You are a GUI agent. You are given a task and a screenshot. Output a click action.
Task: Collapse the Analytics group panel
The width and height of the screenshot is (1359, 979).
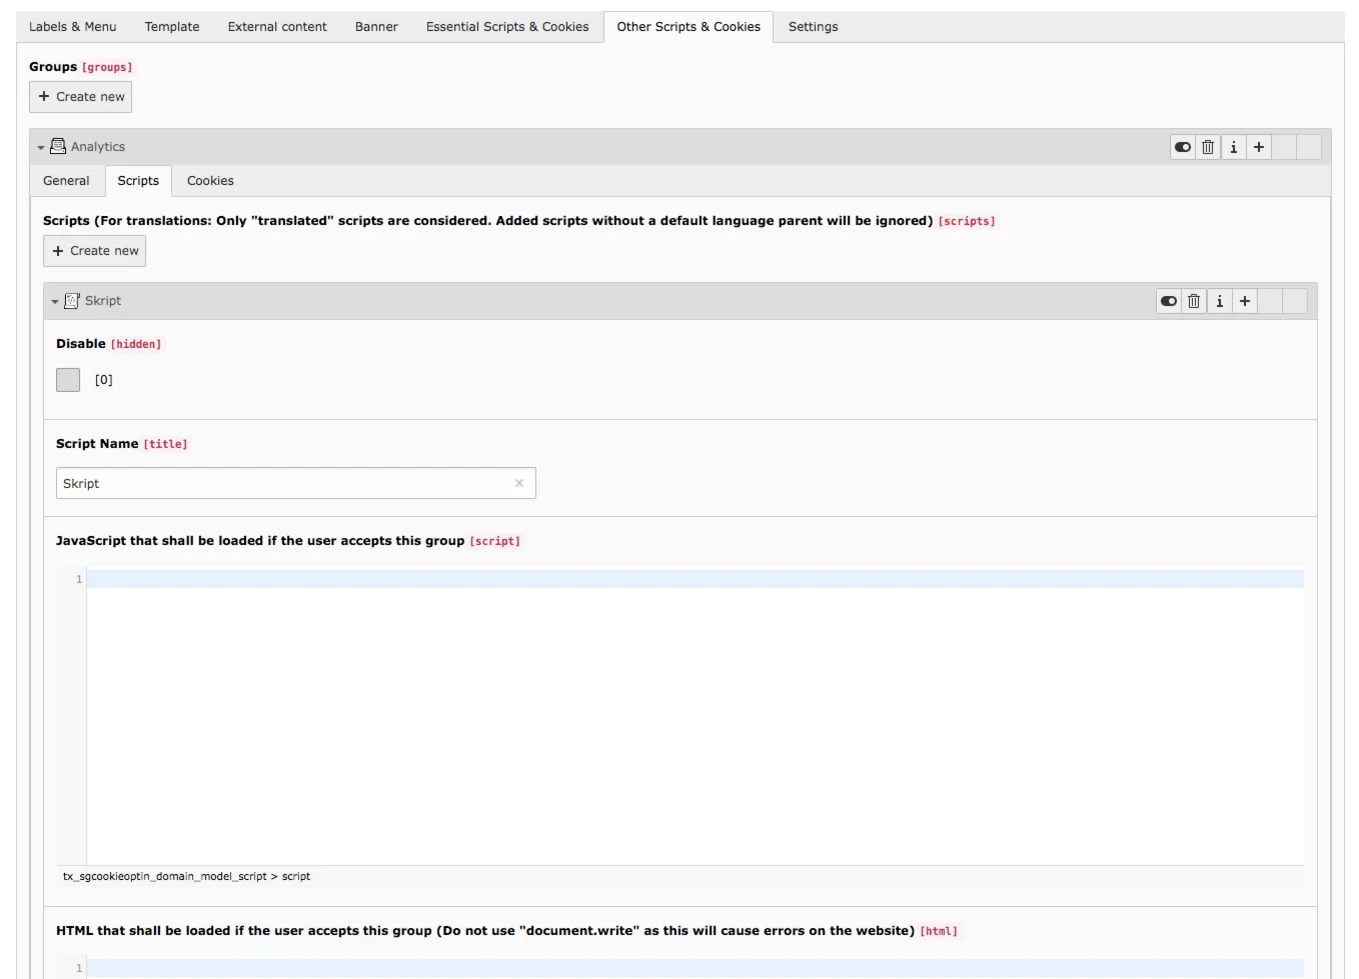coord(38,146)
